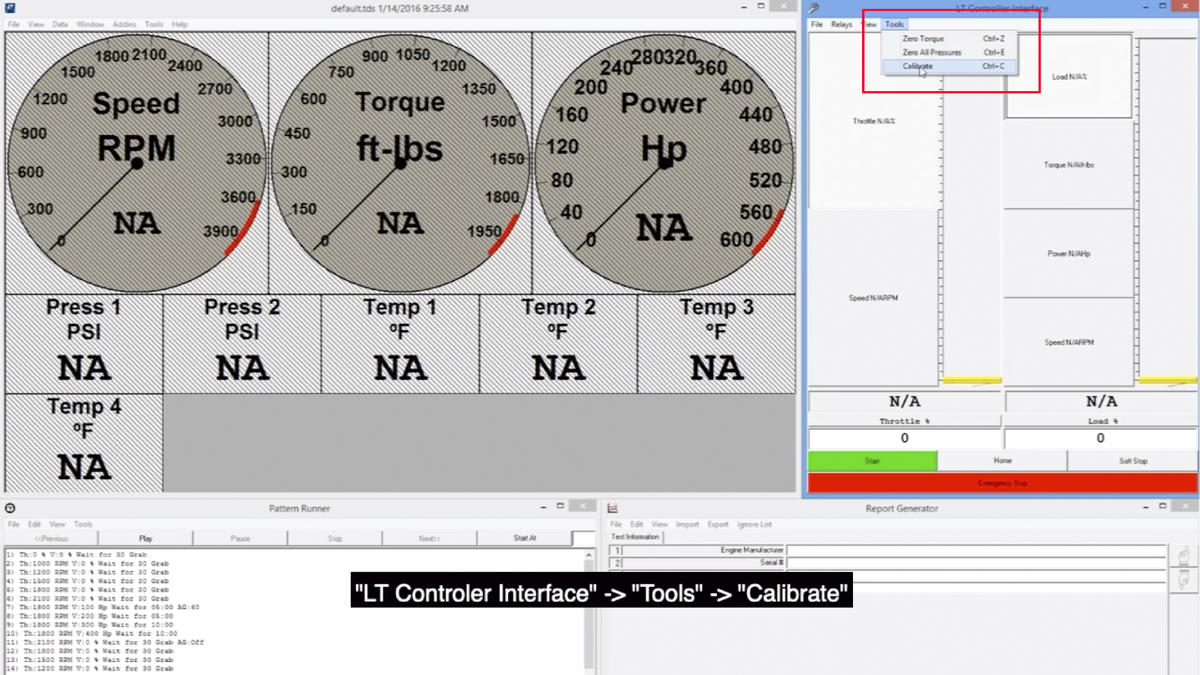This screenshot has width=1200, height=675.
Task: Click the Pattern Runner list scrollbar
Action: click(x=589, y=611)
